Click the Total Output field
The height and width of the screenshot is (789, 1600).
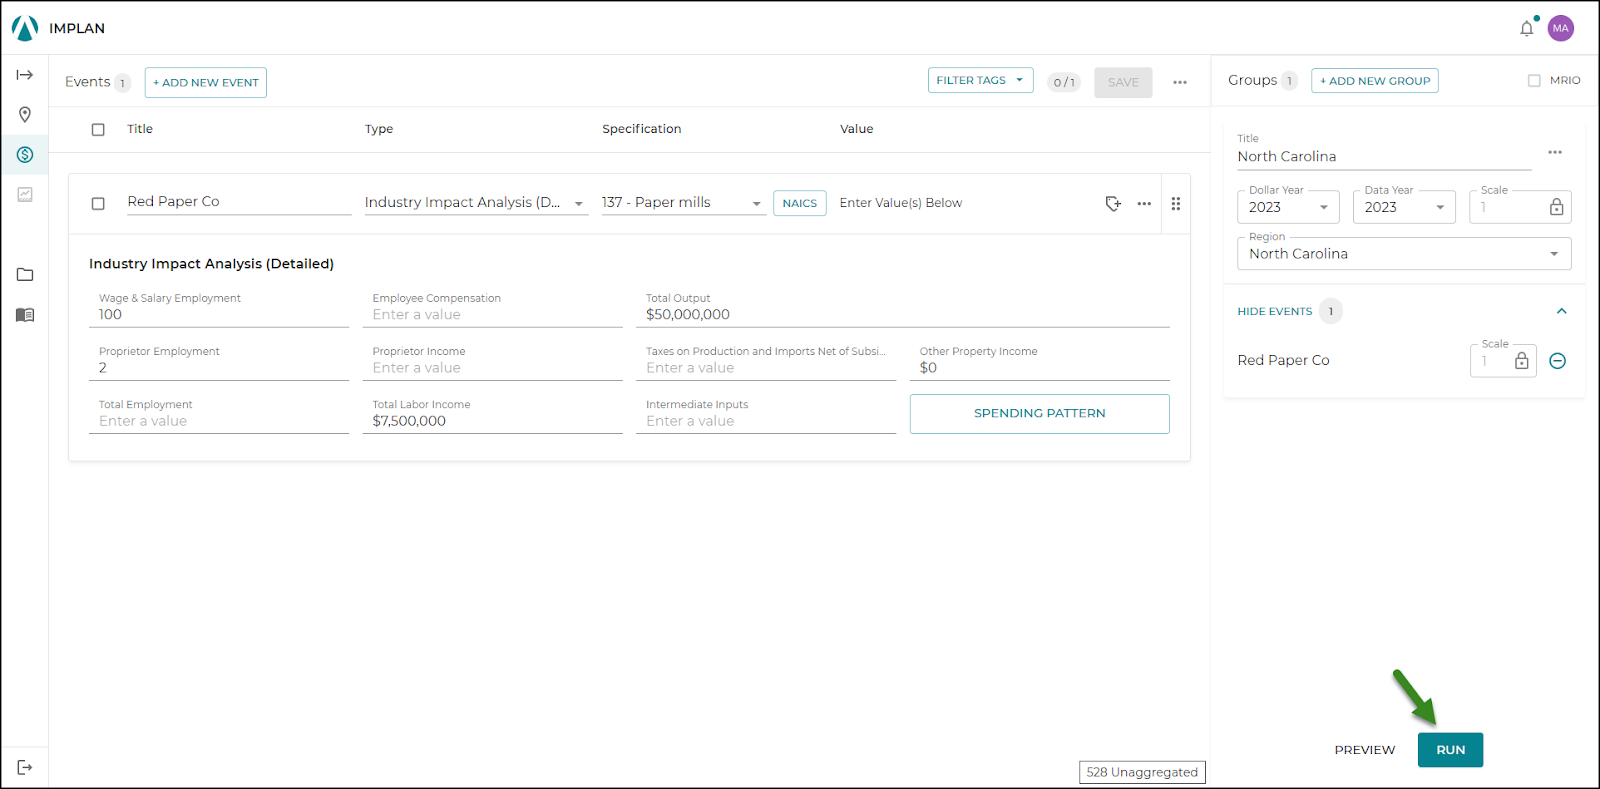pyautogui.click(x=903, y=308)
